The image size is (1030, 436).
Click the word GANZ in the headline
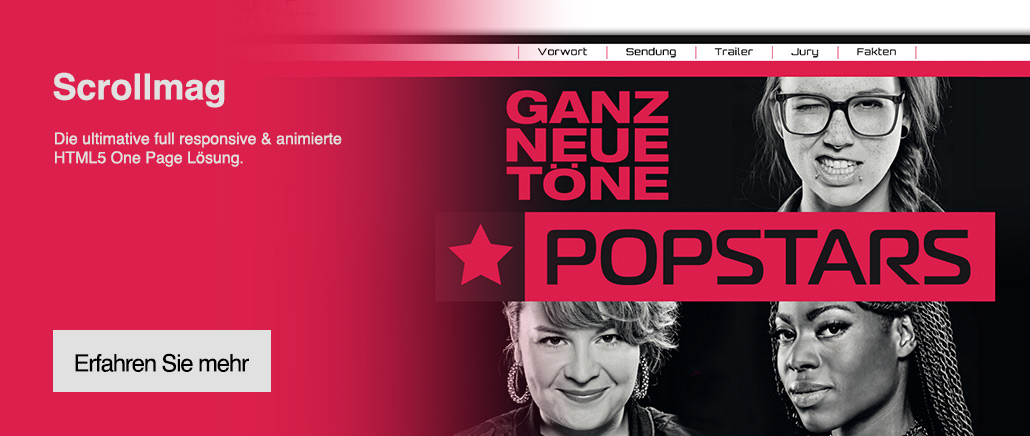tap(588, 108)
